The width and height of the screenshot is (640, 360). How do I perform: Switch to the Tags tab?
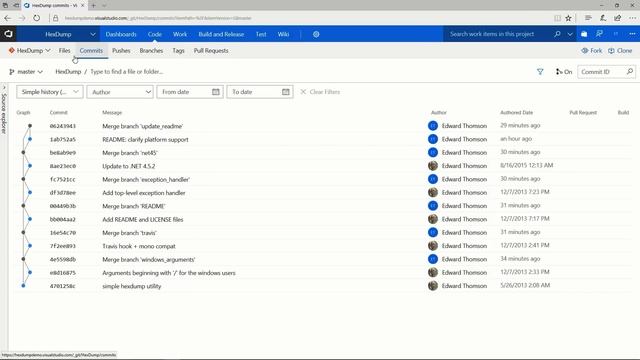coord(178,51)
